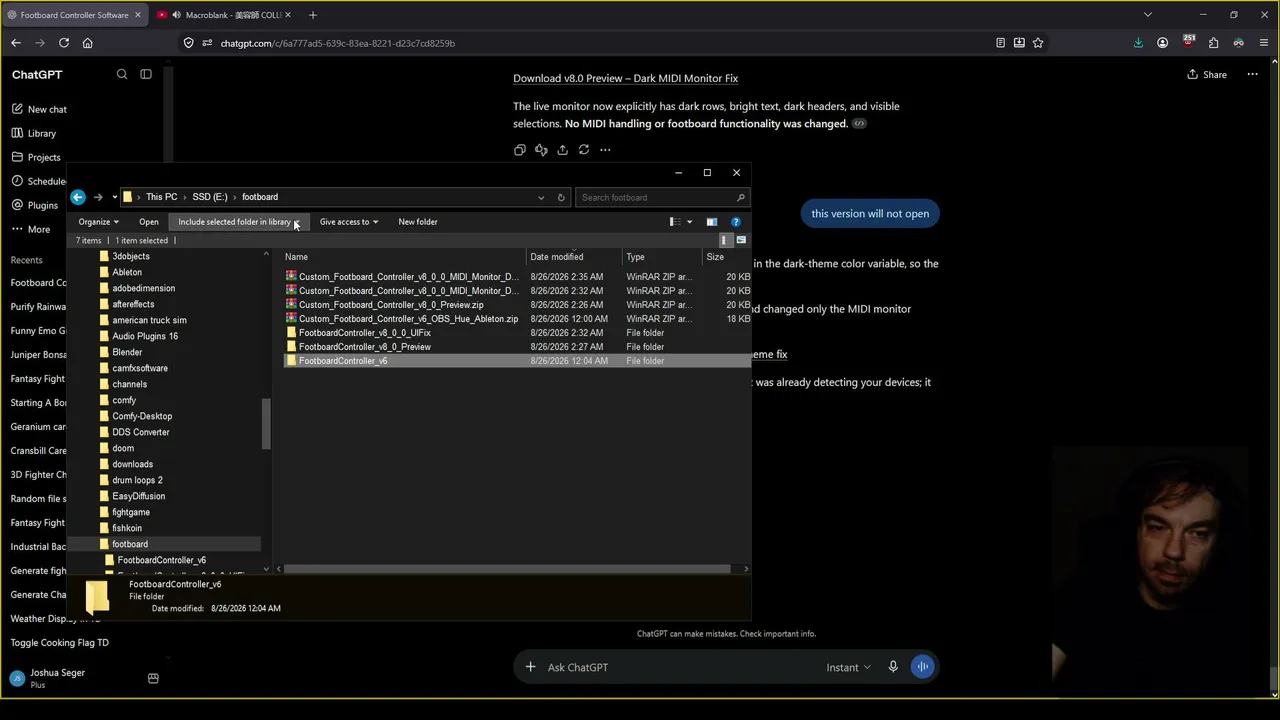Collapse the ChatGPT sidebar
The height and width of the screenshot is (720, 1280).
tap(146, 74)
